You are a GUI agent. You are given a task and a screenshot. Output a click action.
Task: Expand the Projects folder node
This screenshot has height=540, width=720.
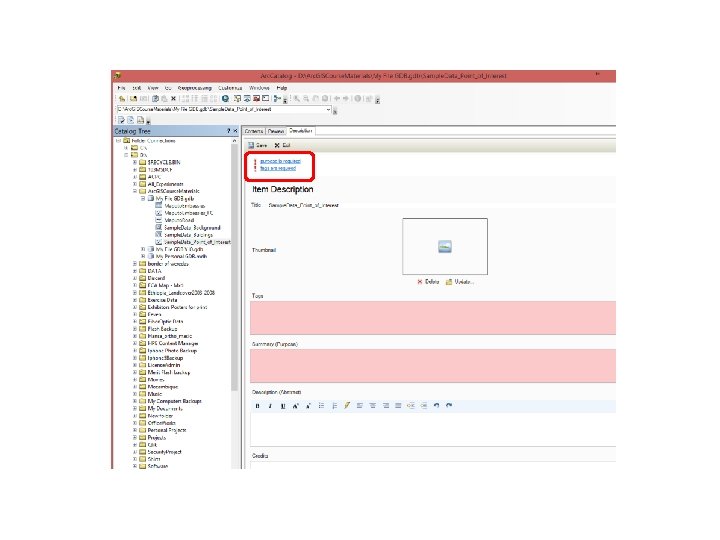[x=135, y=438]
